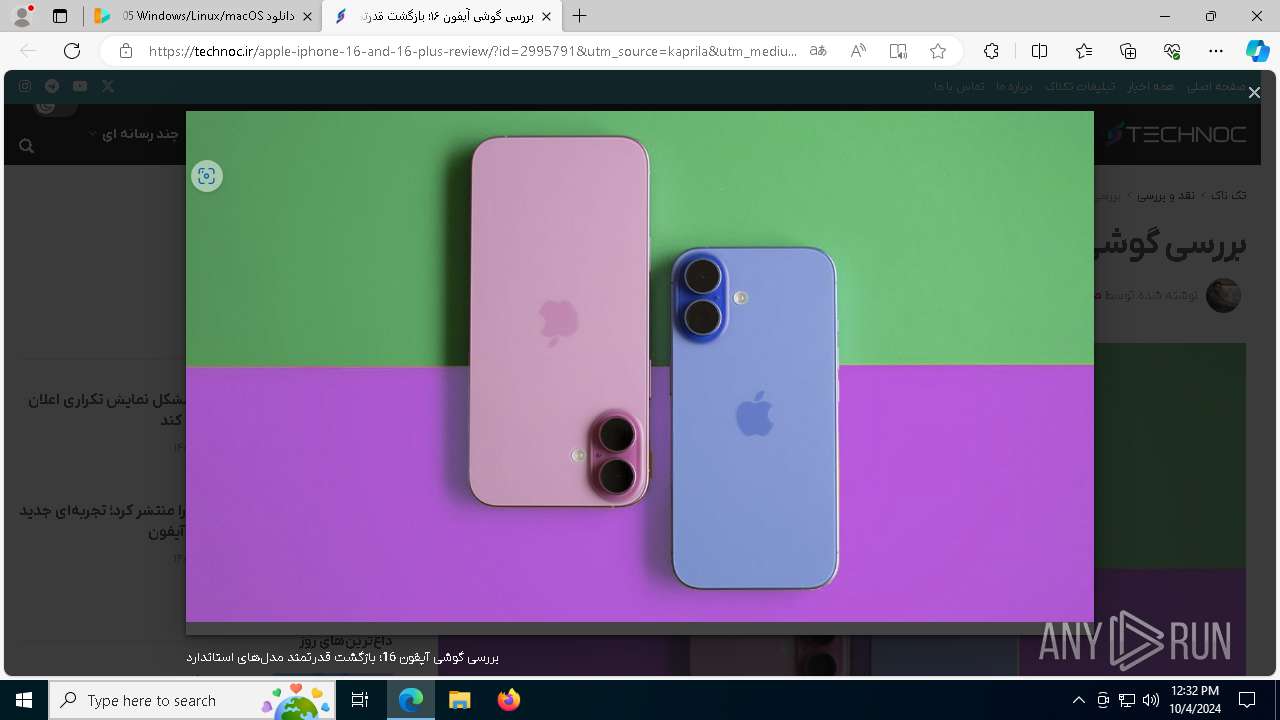
Task: Click the website search magnifier icon
Action: pos(26,146)
